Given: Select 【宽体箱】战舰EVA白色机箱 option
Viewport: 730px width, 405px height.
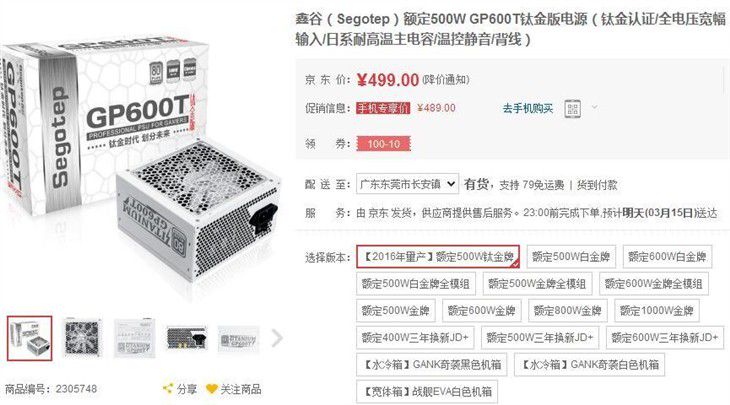Looking at the screenshot, I should (427, 392).
